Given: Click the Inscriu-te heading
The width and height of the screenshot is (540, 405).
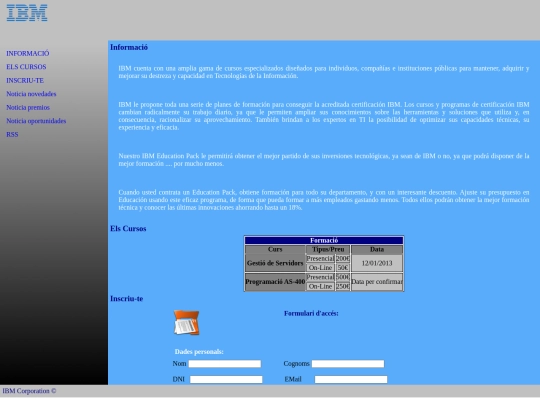Looking at the screenshot, I should click(126, 299).
